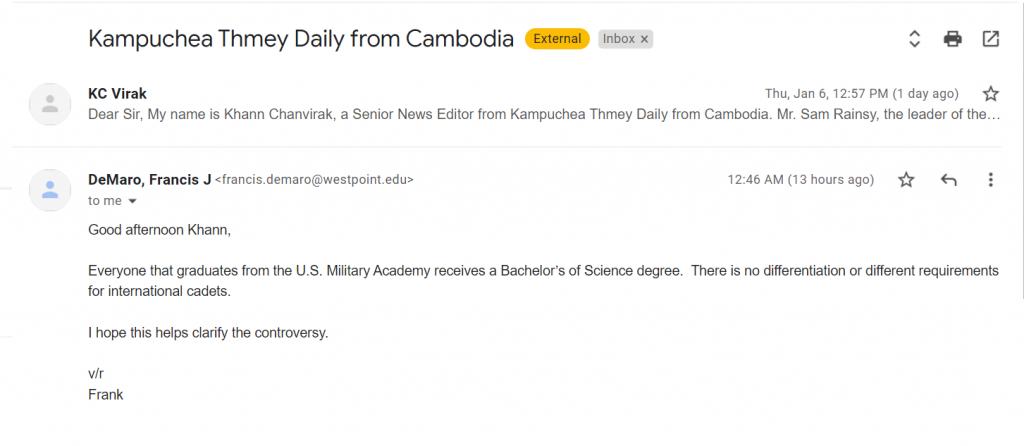Click KC Virak's avatar picture

(x=50, y=104)
